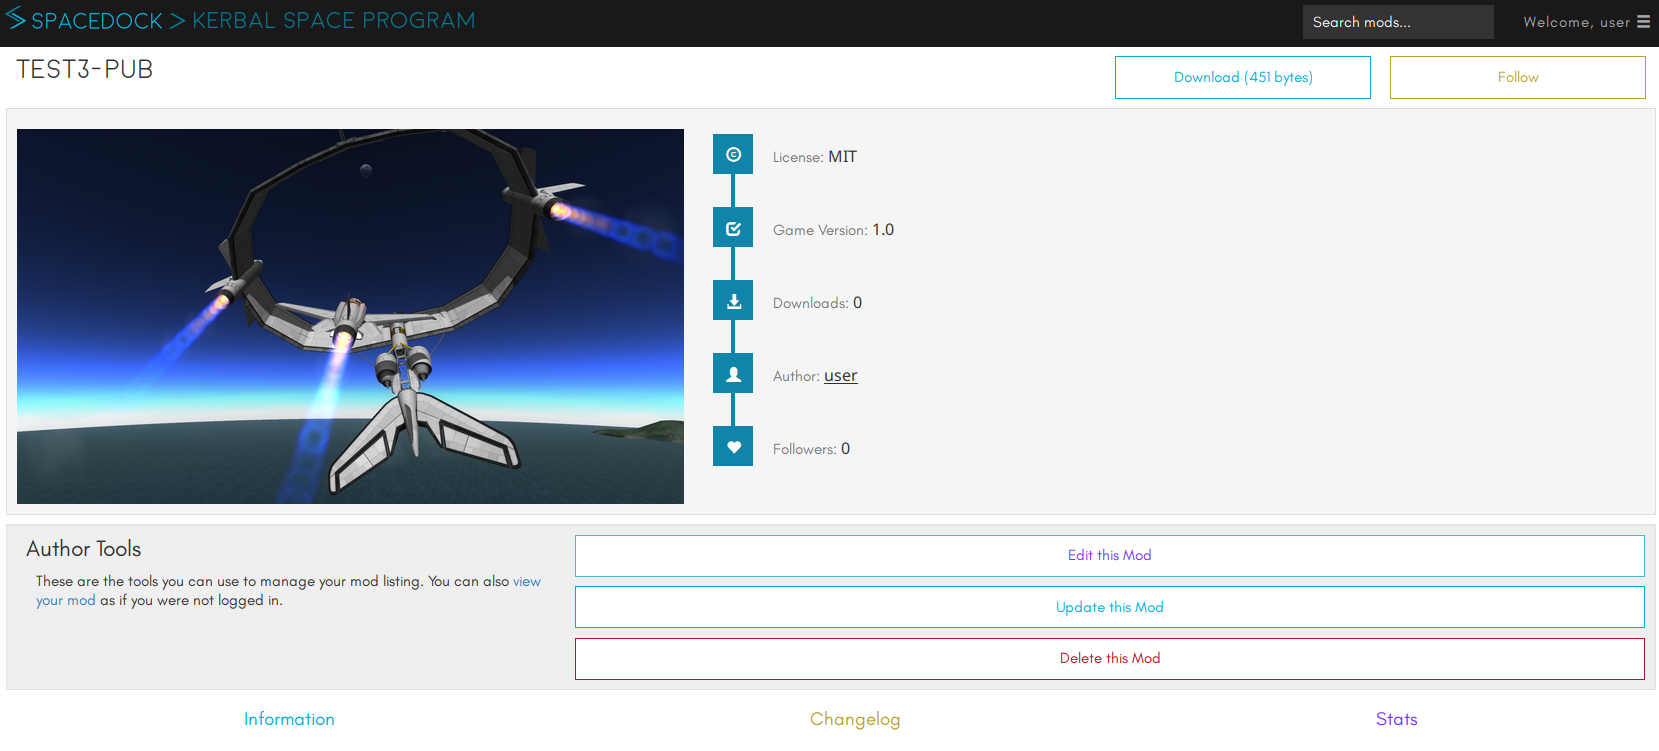Screen dimensions: 1659x751
Task: Focus the Search mods field
Action: [1398, 22]
